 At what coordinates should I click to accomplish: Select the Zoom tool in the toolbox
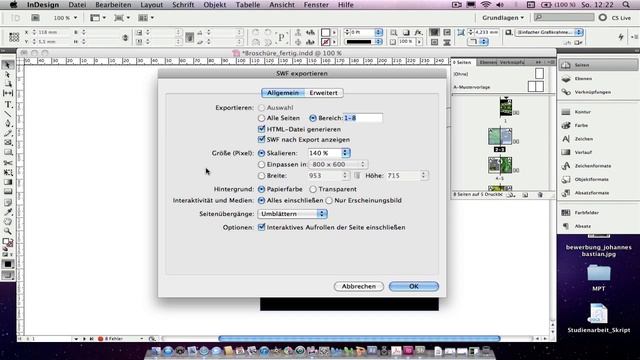pos(8,231)
